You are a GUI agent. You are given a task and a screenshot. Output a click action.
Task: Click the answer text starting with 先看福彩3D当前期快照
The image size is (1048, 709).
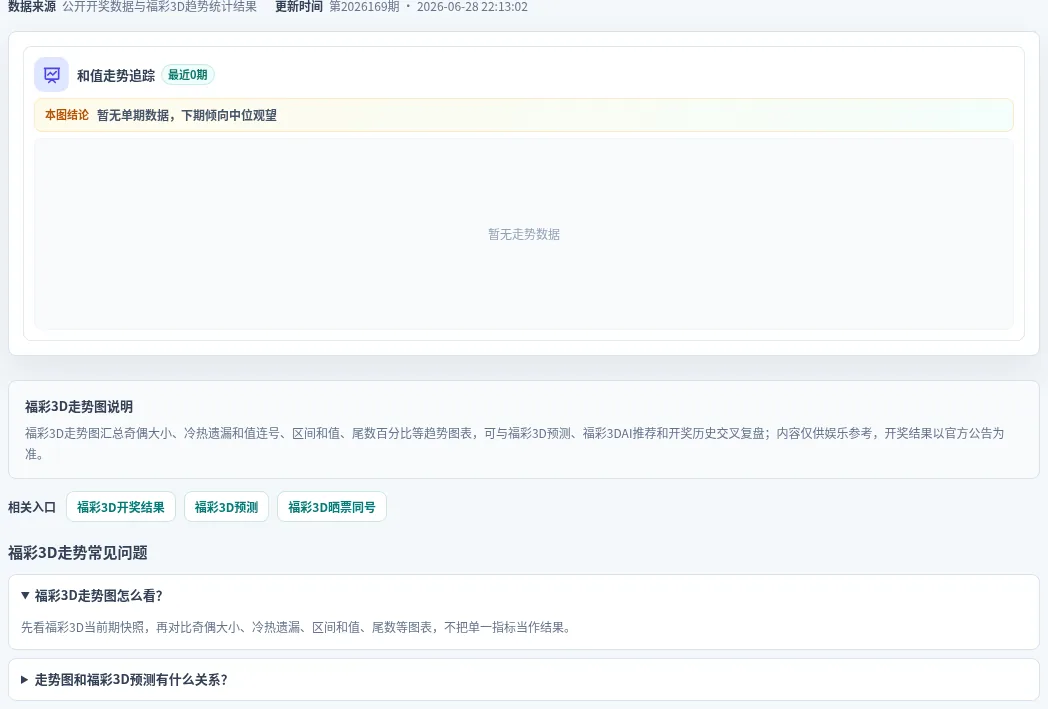click(x=298, y=627)
